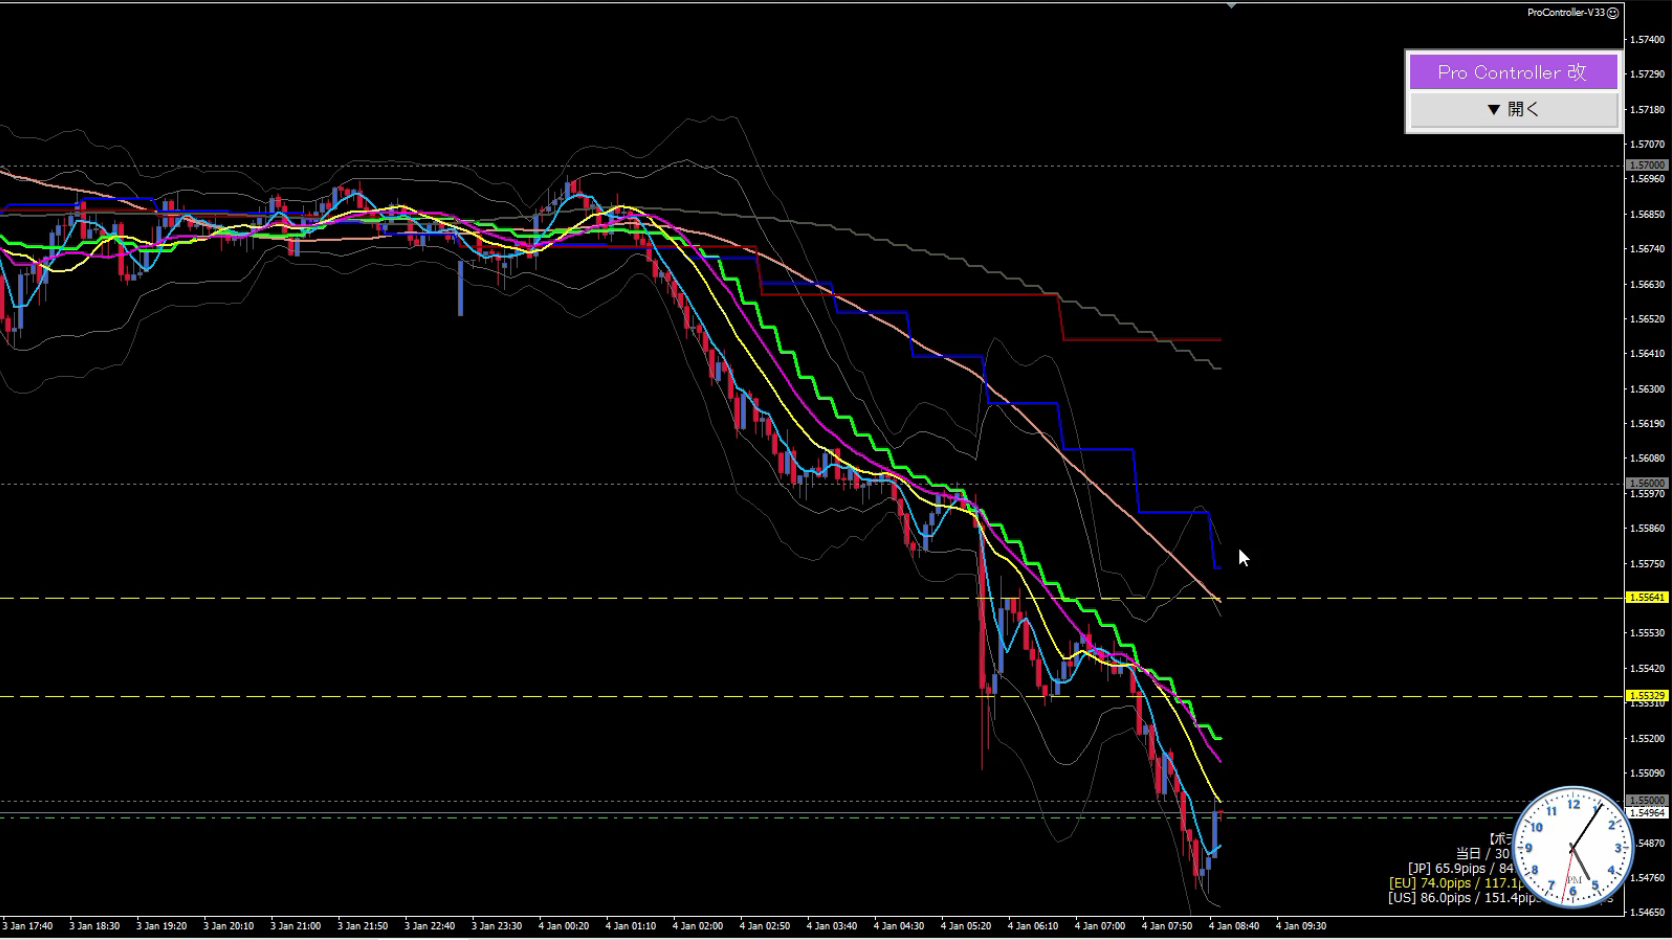Image resolution: width=1672 pixels, height=940 pixels.
Task: Click the 3 Jan 21:00 time axis label
Action: [295, 926]
